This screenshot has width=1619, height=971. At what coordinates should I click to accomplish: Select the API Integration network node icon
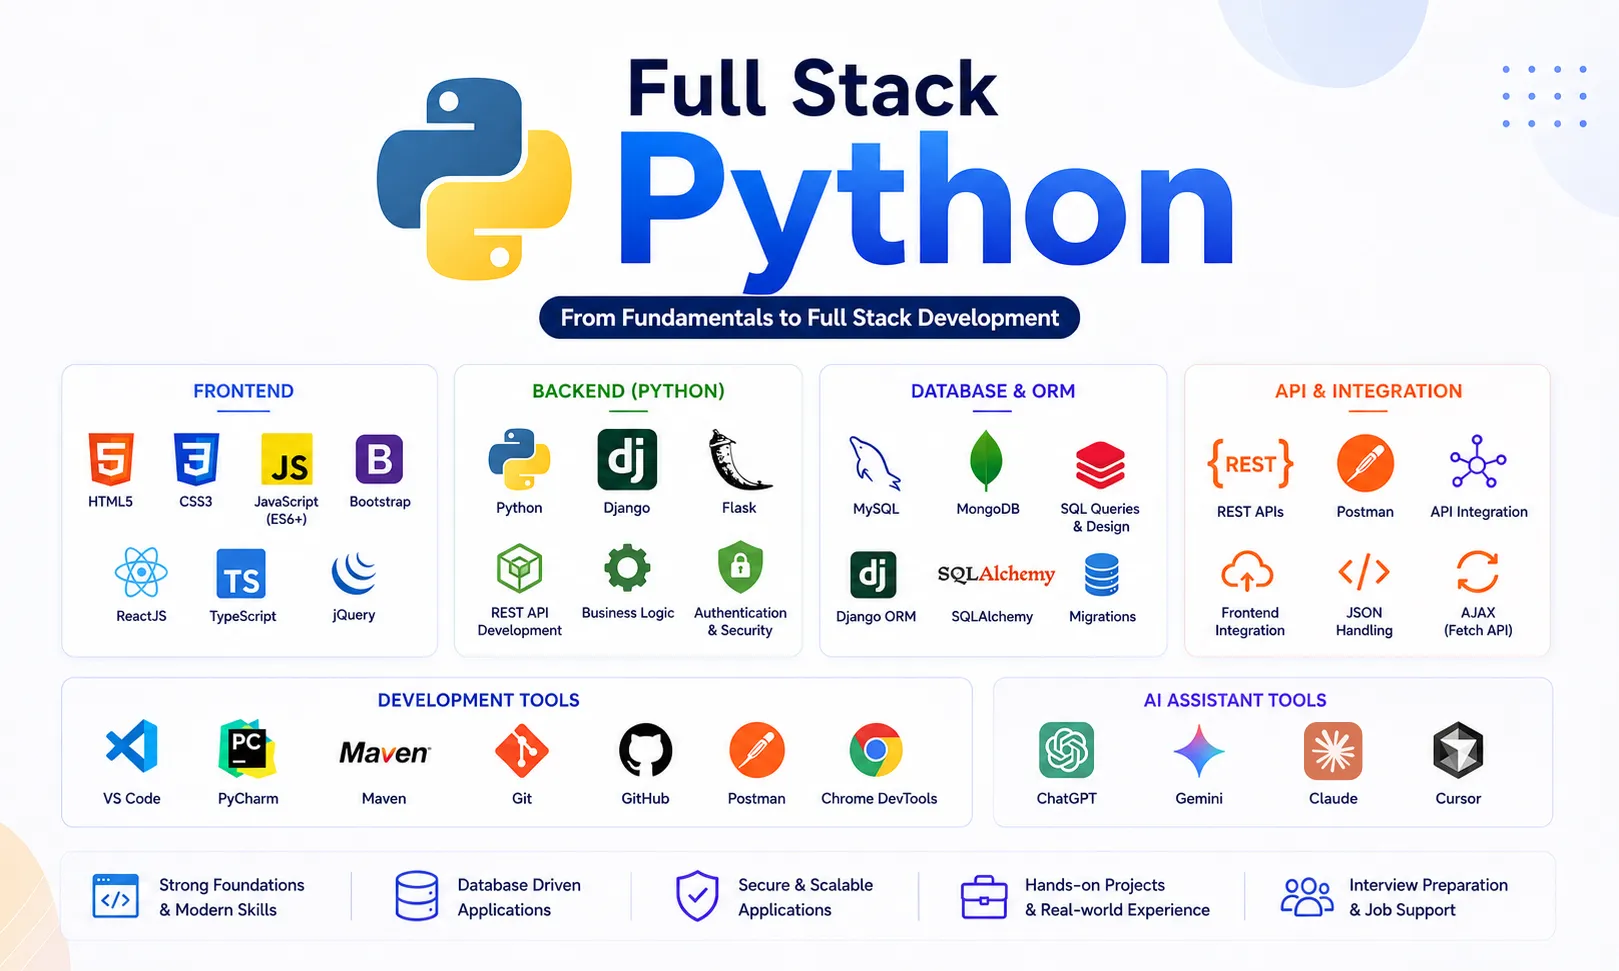(1478, 462)
